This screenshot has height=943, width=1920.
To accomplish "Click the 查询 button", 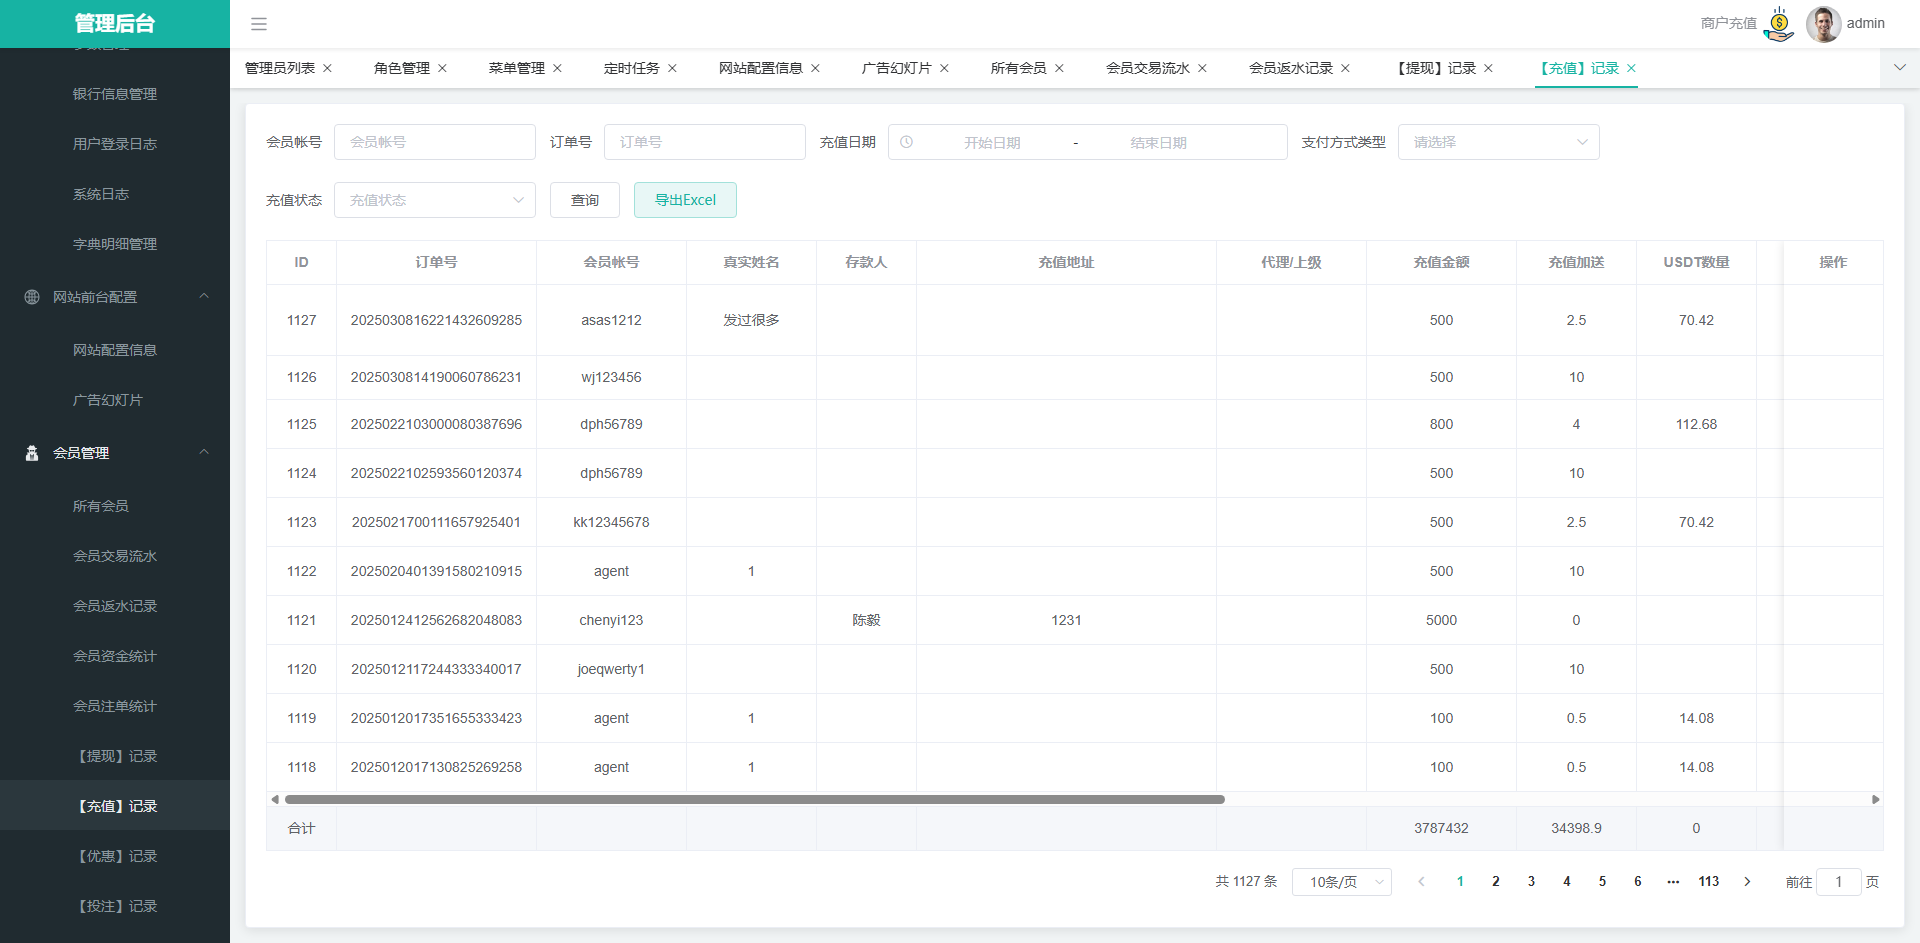I will [x=585, y=200].
